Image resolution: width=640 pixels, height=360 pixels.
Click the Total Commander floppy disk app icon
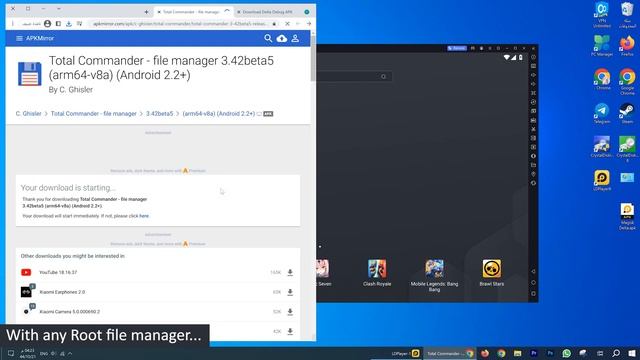click(29, 74)
